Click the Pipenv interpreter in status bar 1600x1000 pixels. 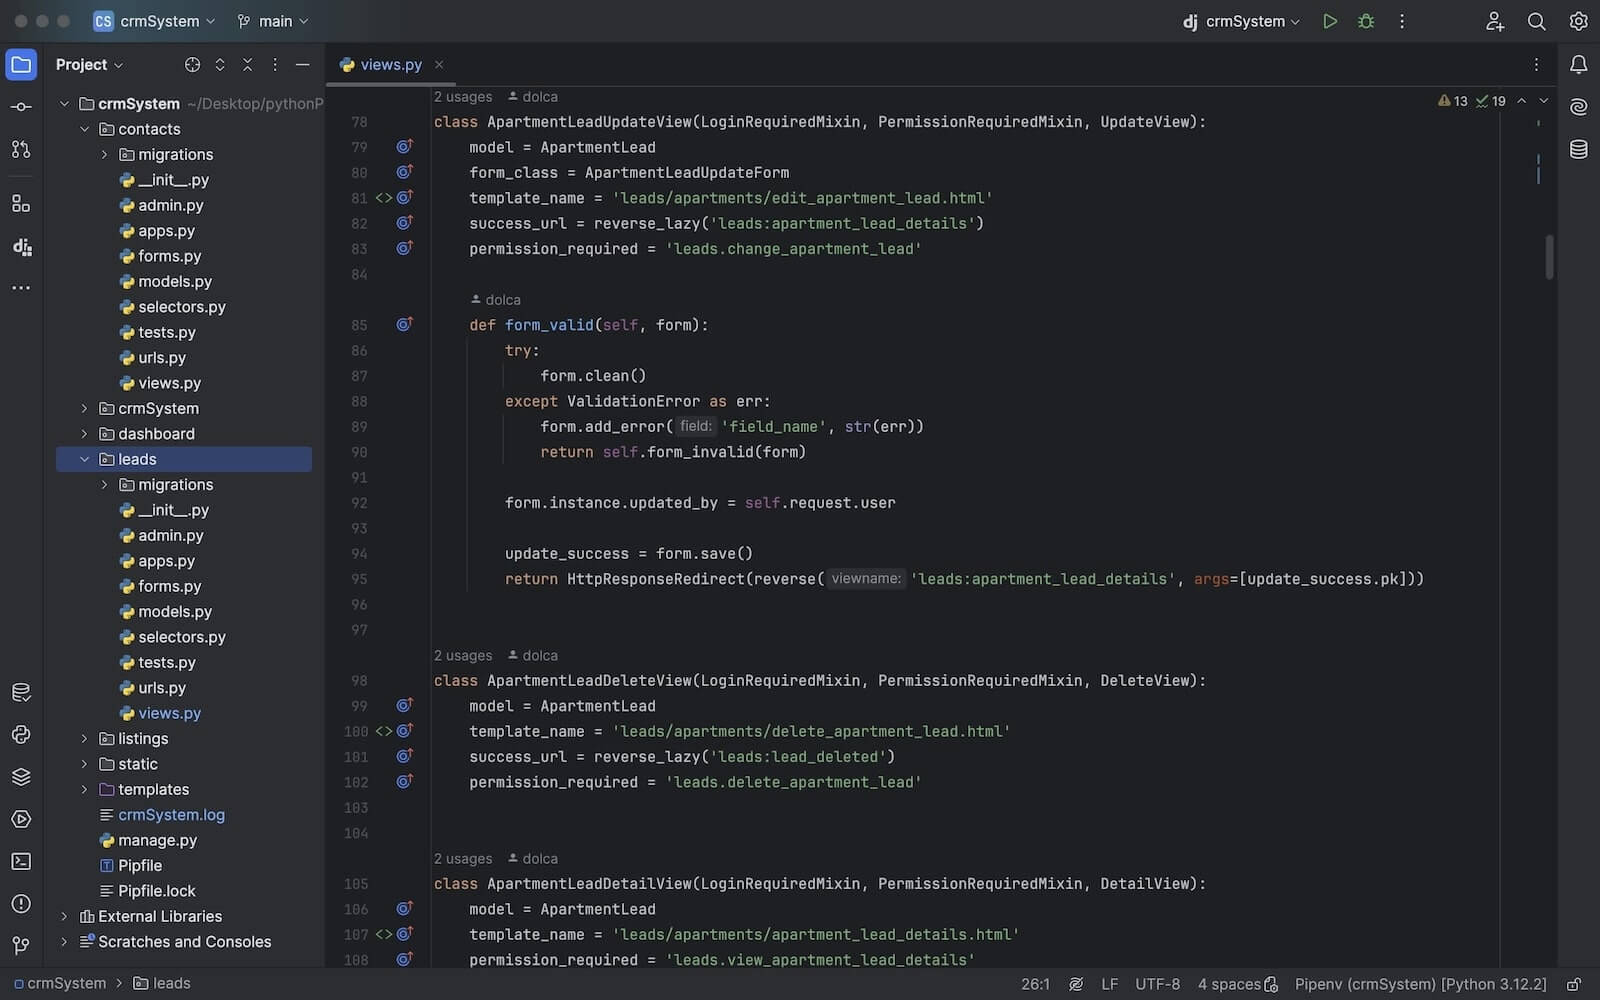click(x=1420, y=984)
